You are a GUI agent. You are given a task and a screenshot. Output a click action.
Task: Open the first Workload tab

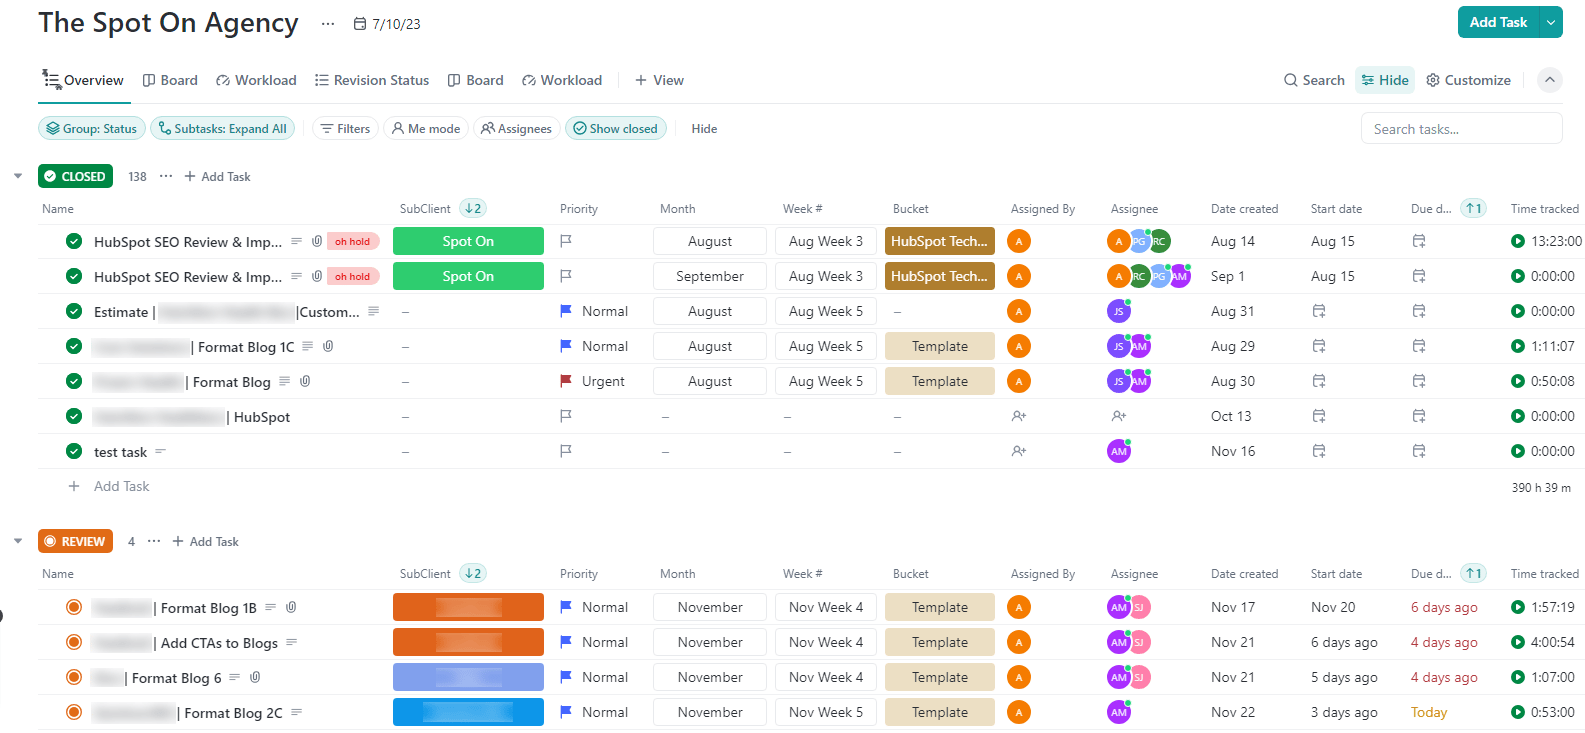point(257,80)
